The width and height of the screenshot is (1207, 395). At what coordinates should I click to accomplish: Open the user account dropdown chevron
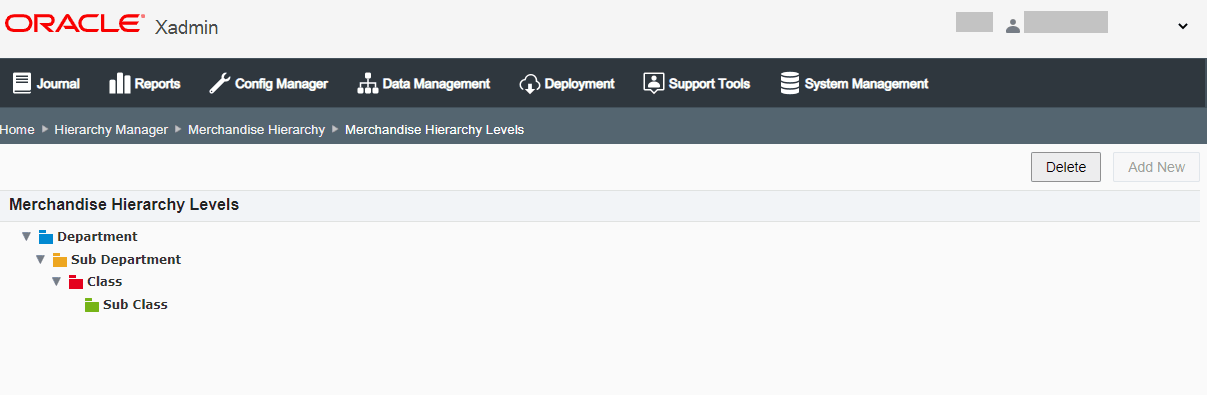pyautogui.click(x=1183, y=27)
